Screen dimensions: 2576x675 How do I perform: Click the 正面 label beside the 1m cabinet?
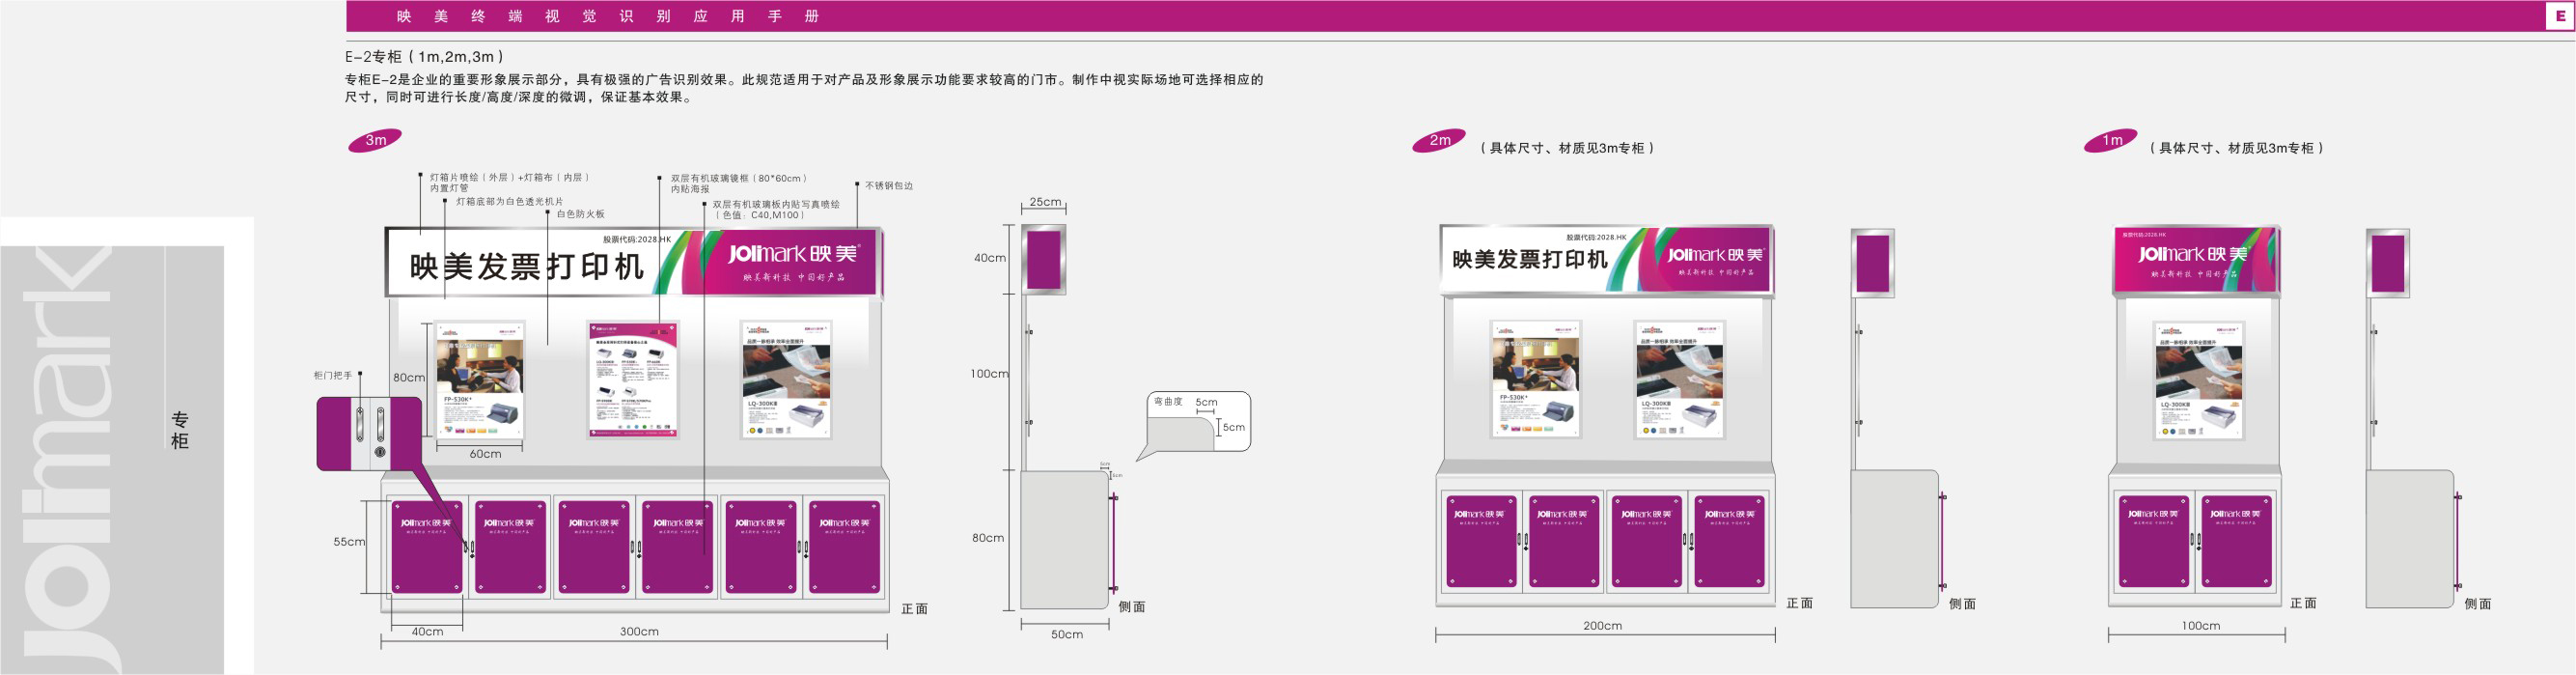pyautogui.click(x=2304, y=604)
